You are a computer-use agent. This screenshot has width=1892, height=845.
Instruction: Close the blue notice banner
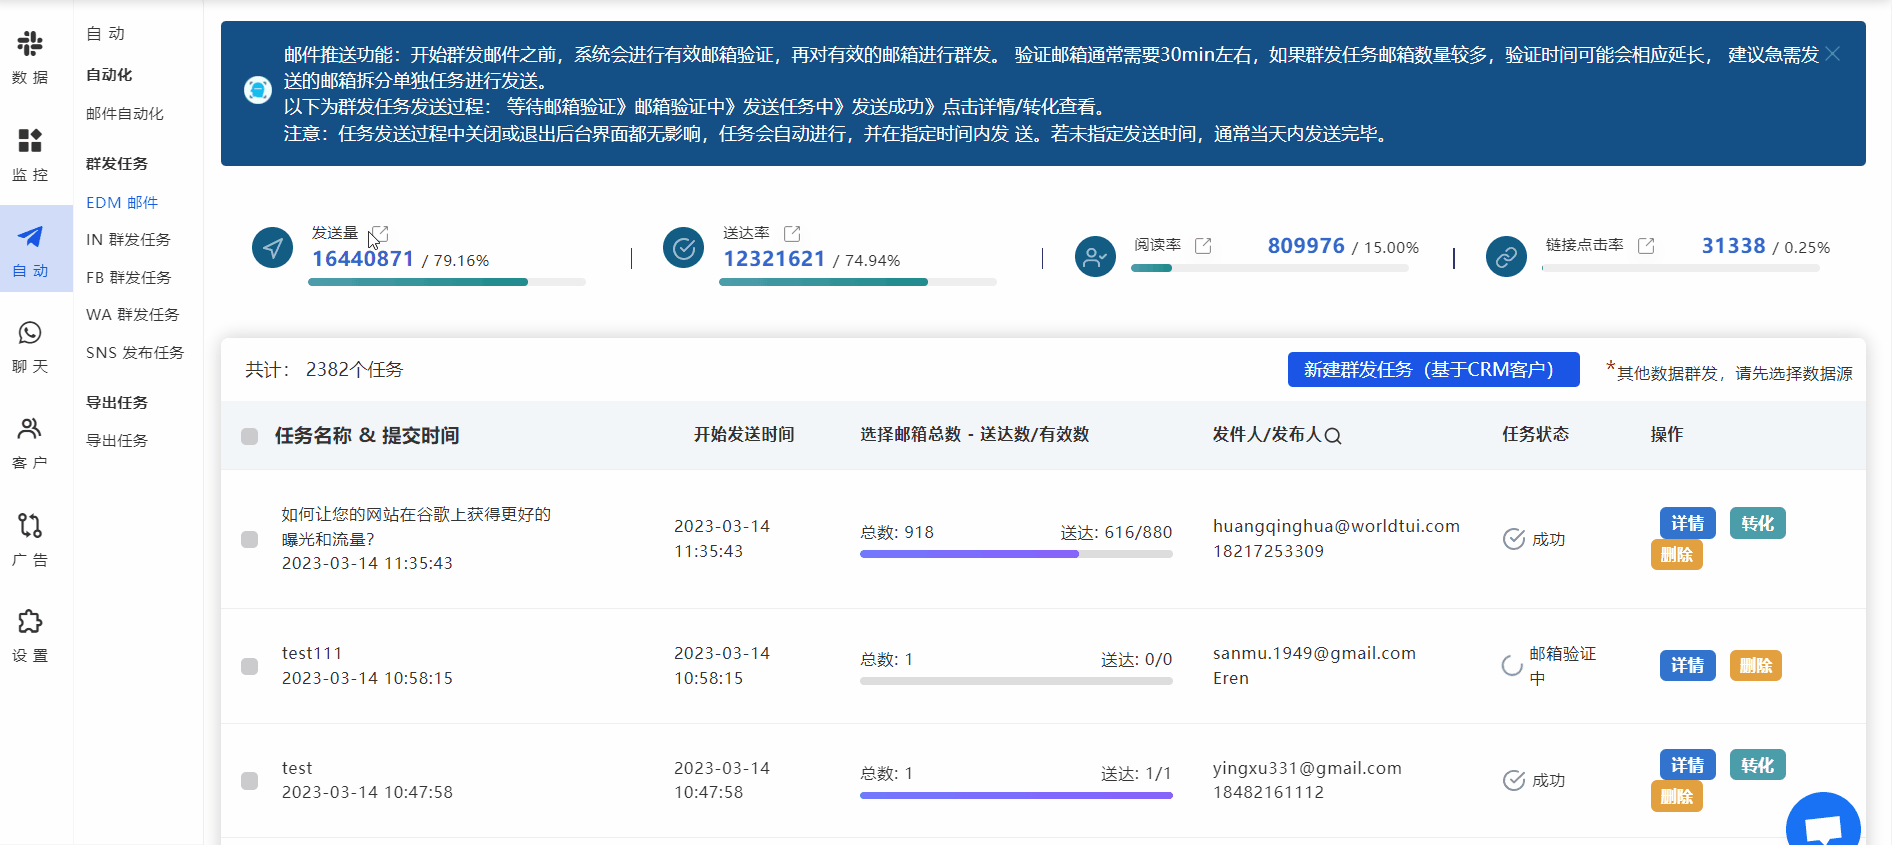[x=1832, y=54]
